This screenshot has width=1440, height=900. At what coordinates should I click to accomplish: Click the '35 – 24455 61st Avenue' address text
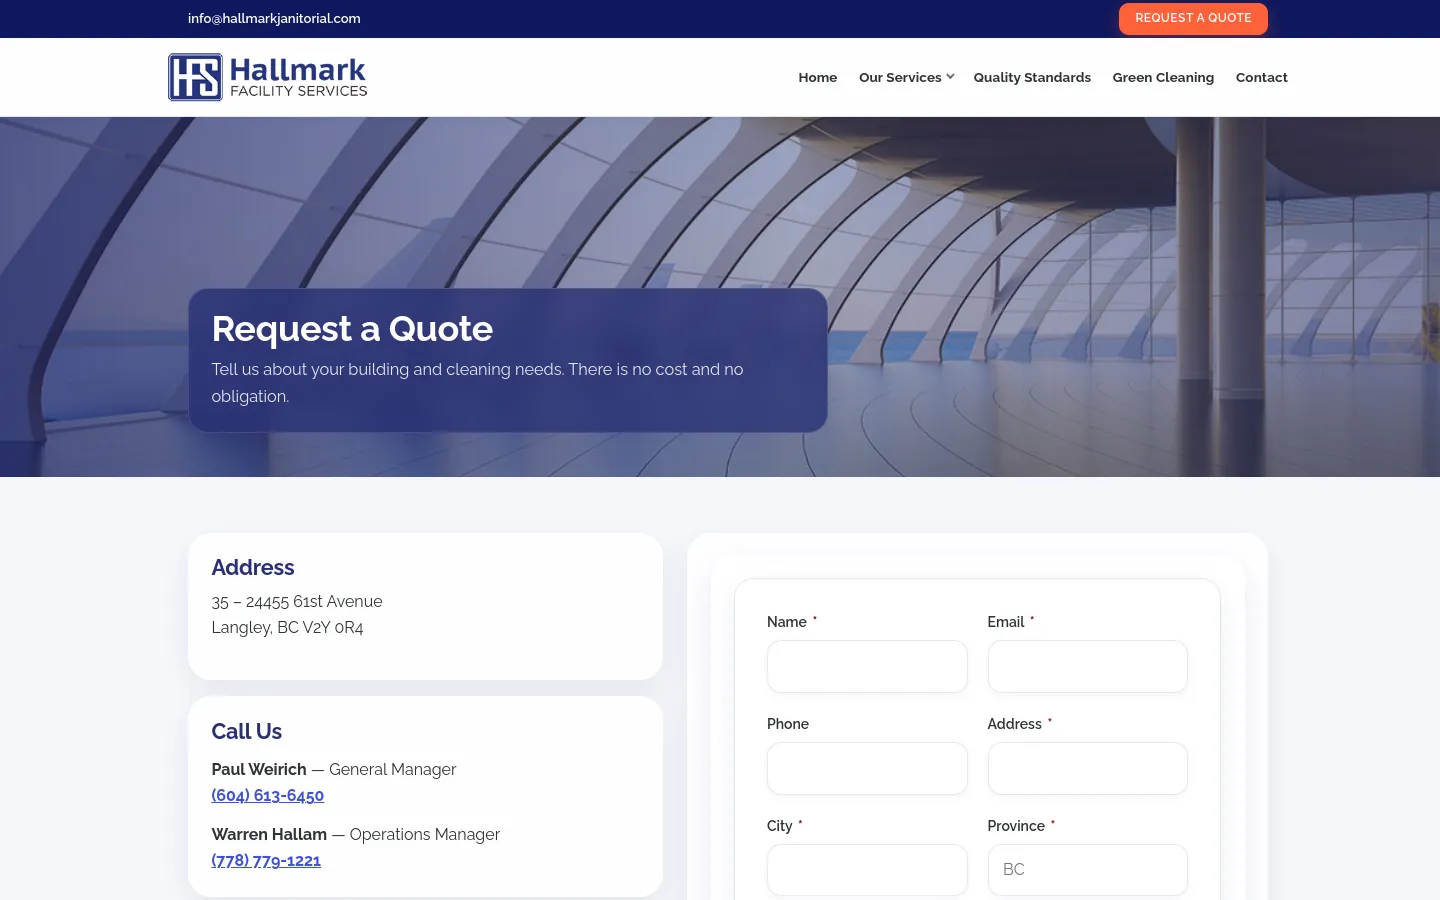click(297, 601)
